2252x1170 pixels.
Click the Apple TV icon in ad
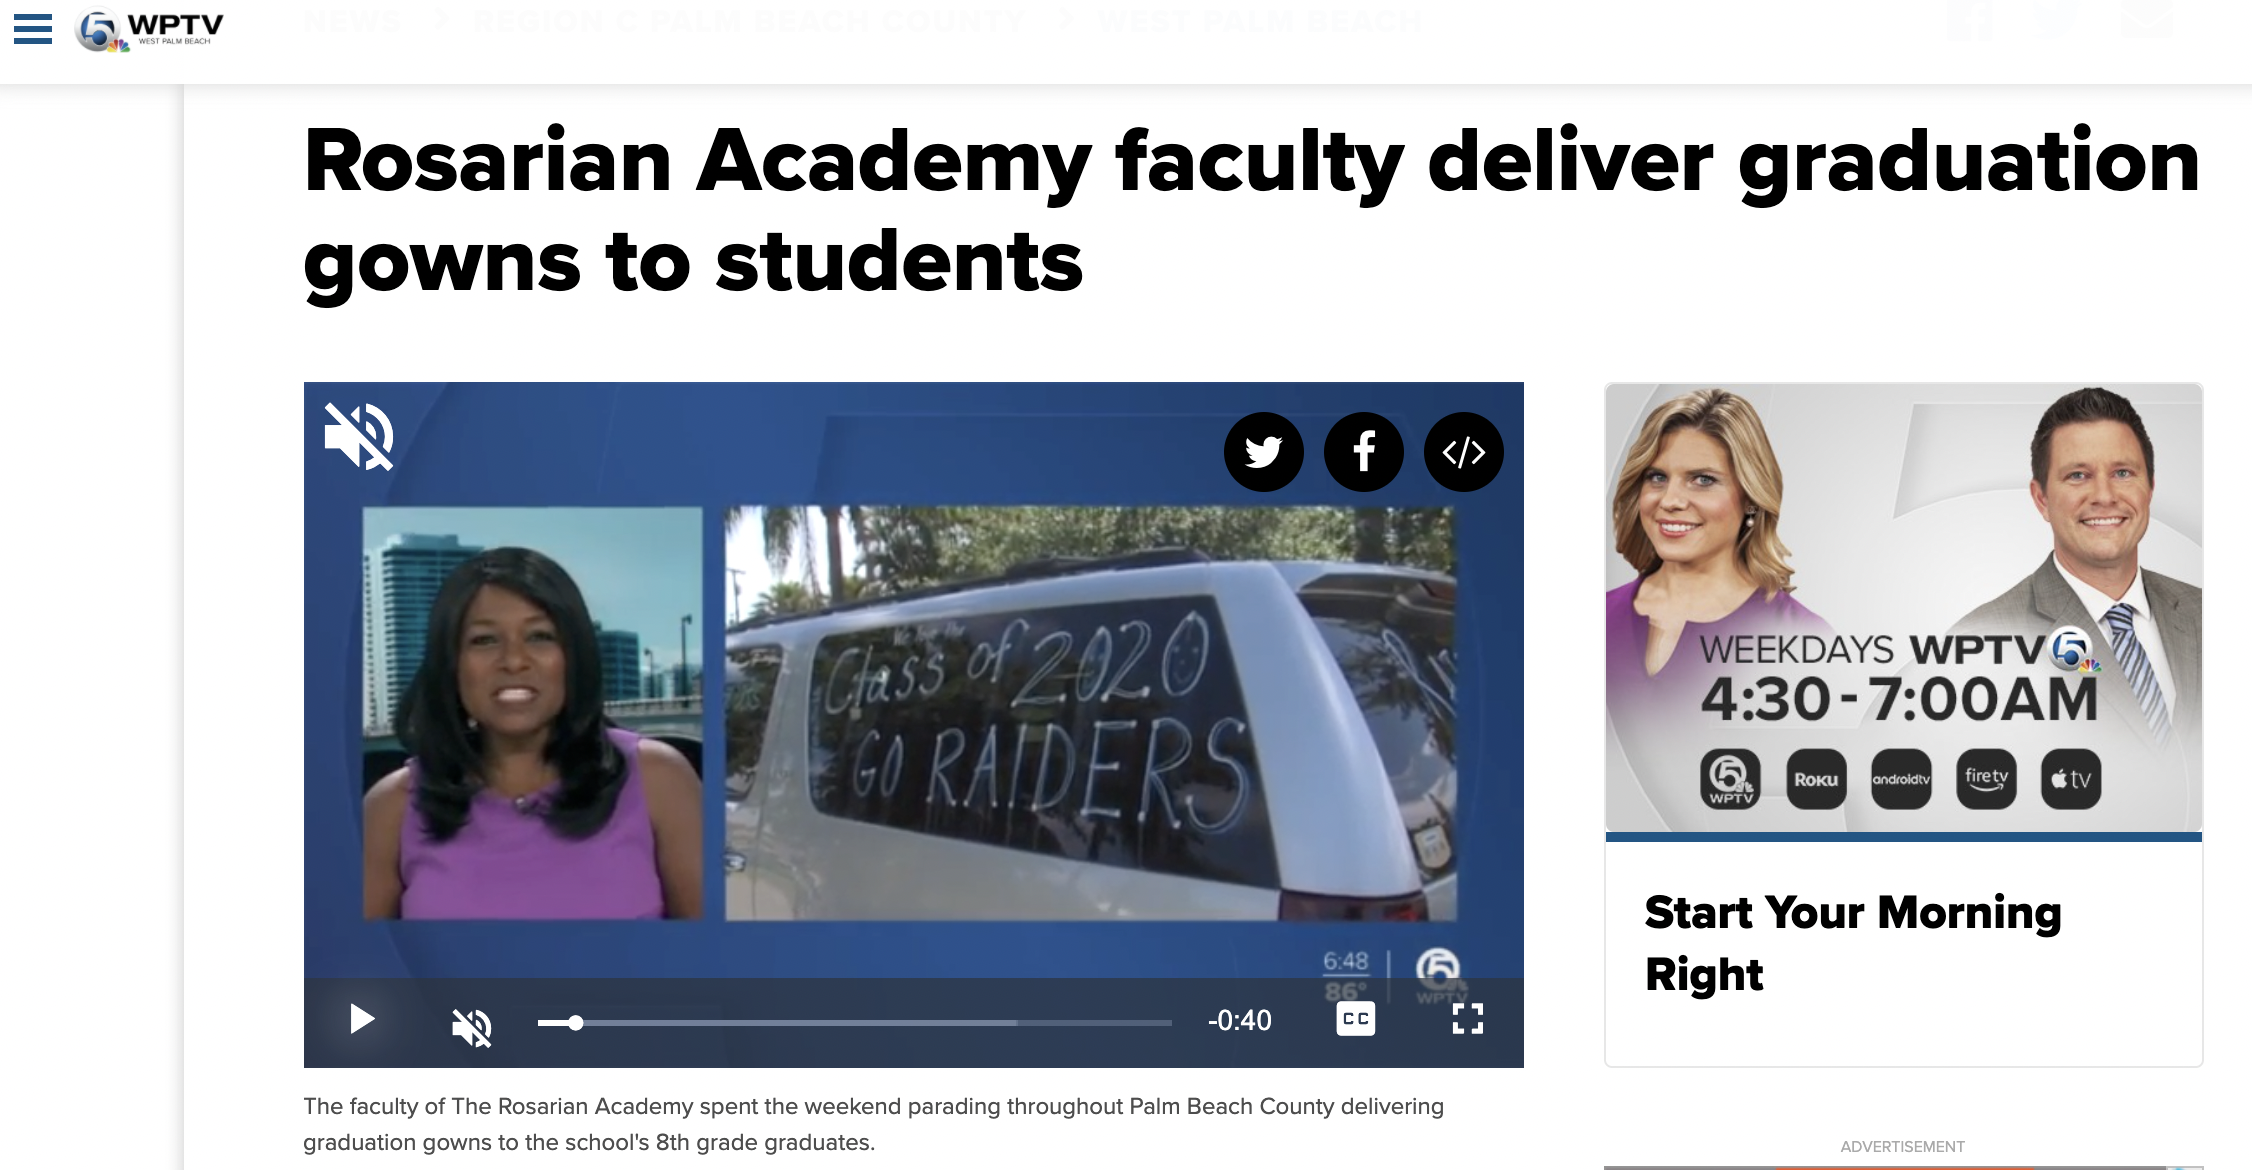[2071, 779]
